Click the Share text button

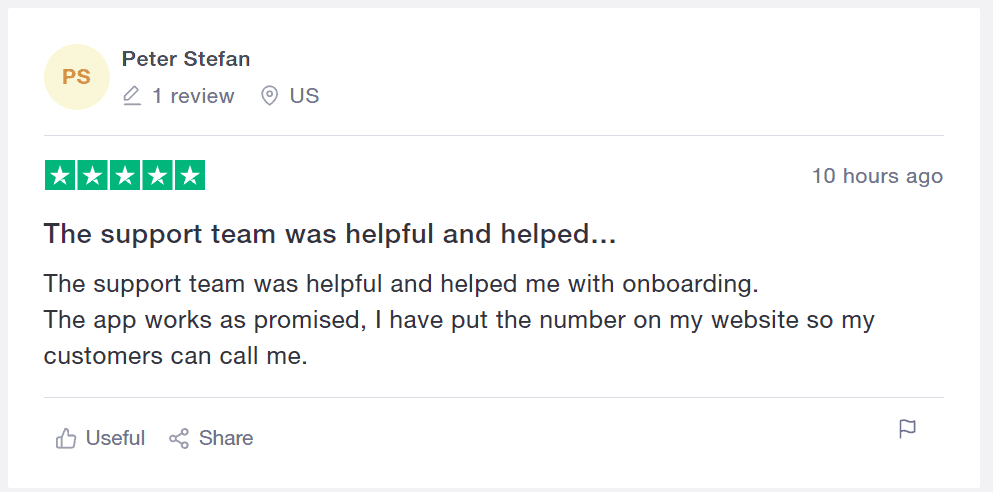tap(226, 438)
